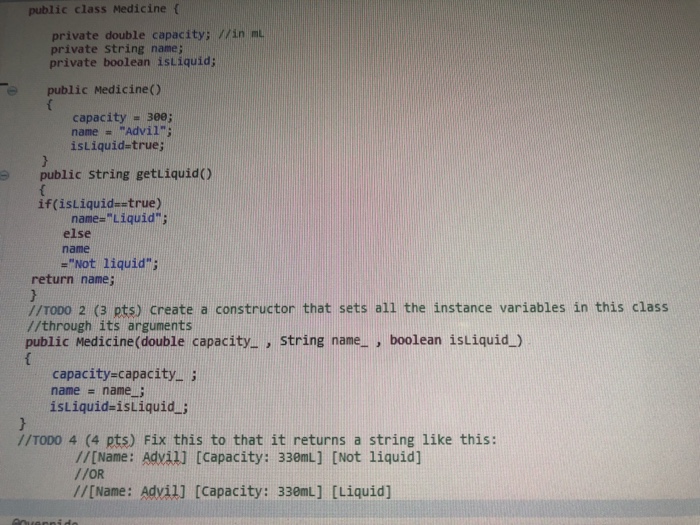This screenshot has width=700, height=525.
Task: Click 'isLiquid=isLiquid_;' assignment
Action: (x=119, y=407)
